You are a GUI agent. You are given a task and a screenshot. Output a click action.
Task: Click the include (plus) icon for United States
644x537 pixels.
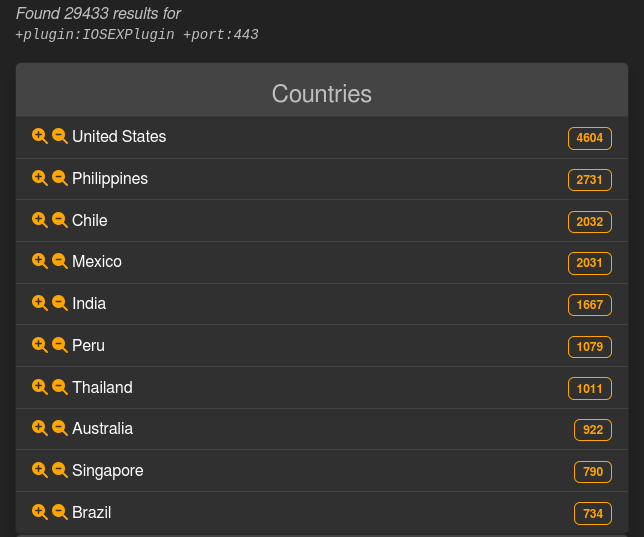(40, 136)
